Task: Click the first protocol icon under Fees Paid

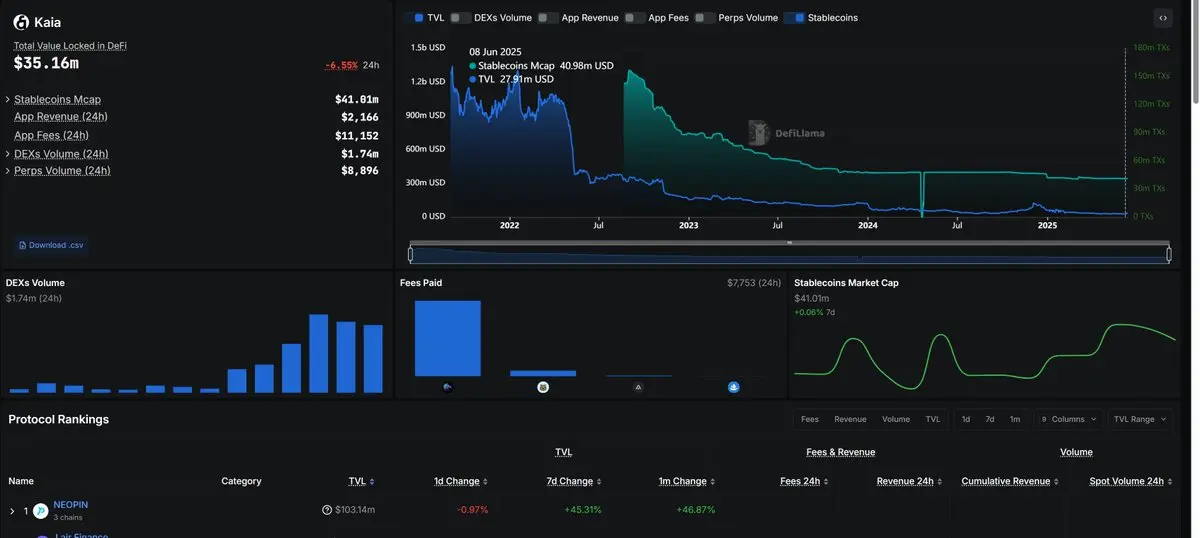Action: tap(447, 387)
